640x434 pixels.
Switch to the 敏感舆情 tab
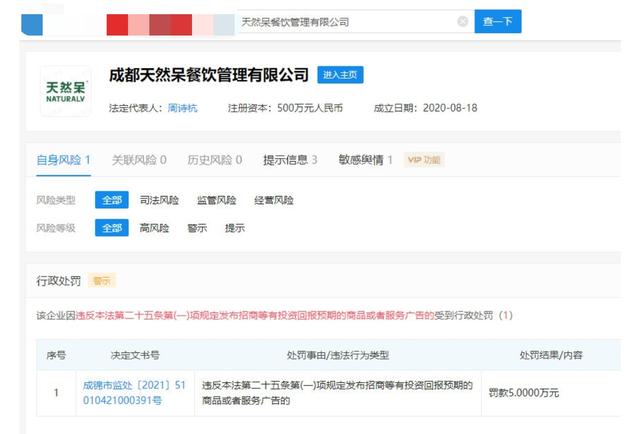click(x=366, y=160)
